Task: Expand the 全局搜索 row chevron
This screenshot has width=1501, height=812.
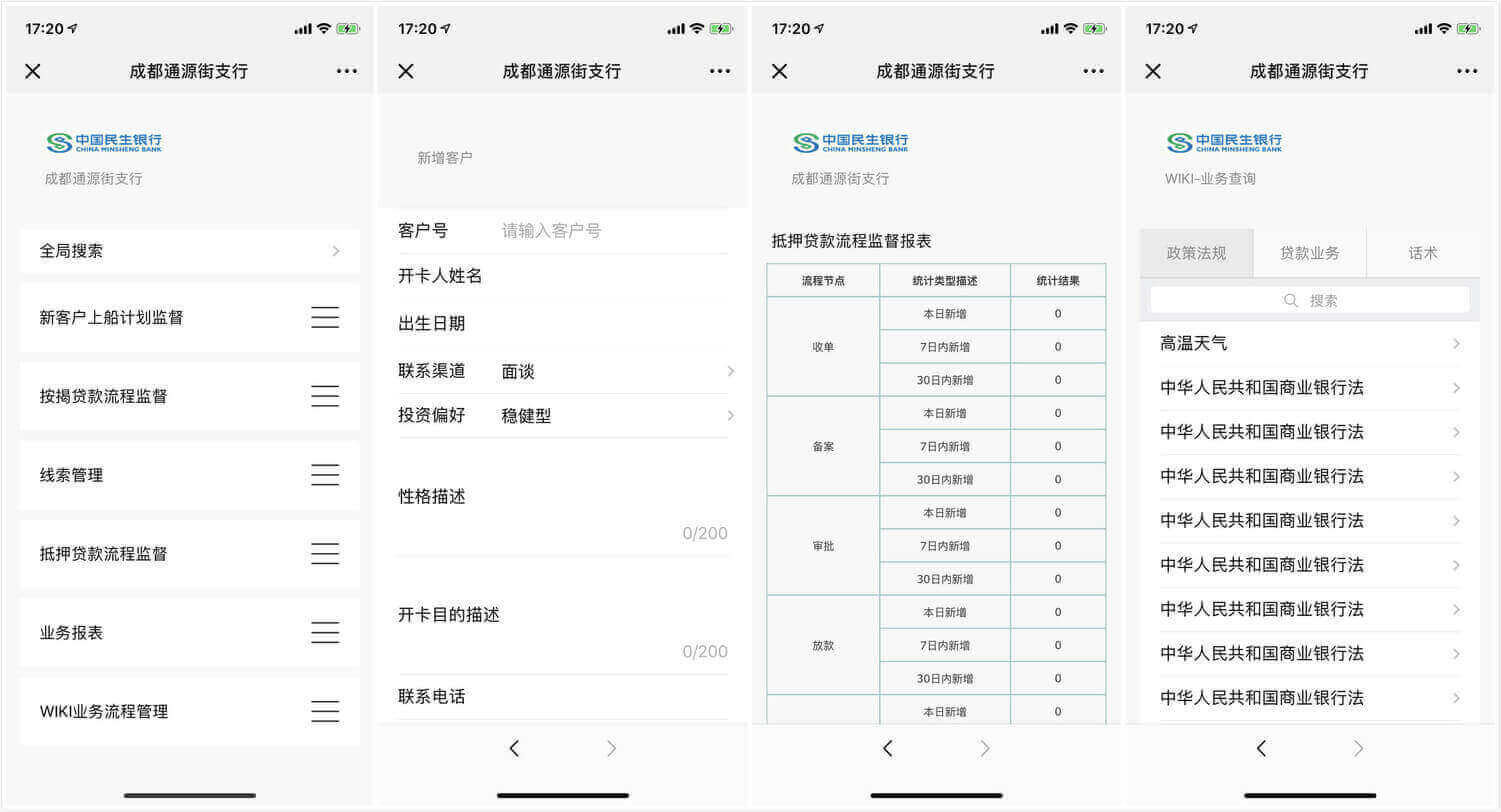Action: (x=336, y=251)
